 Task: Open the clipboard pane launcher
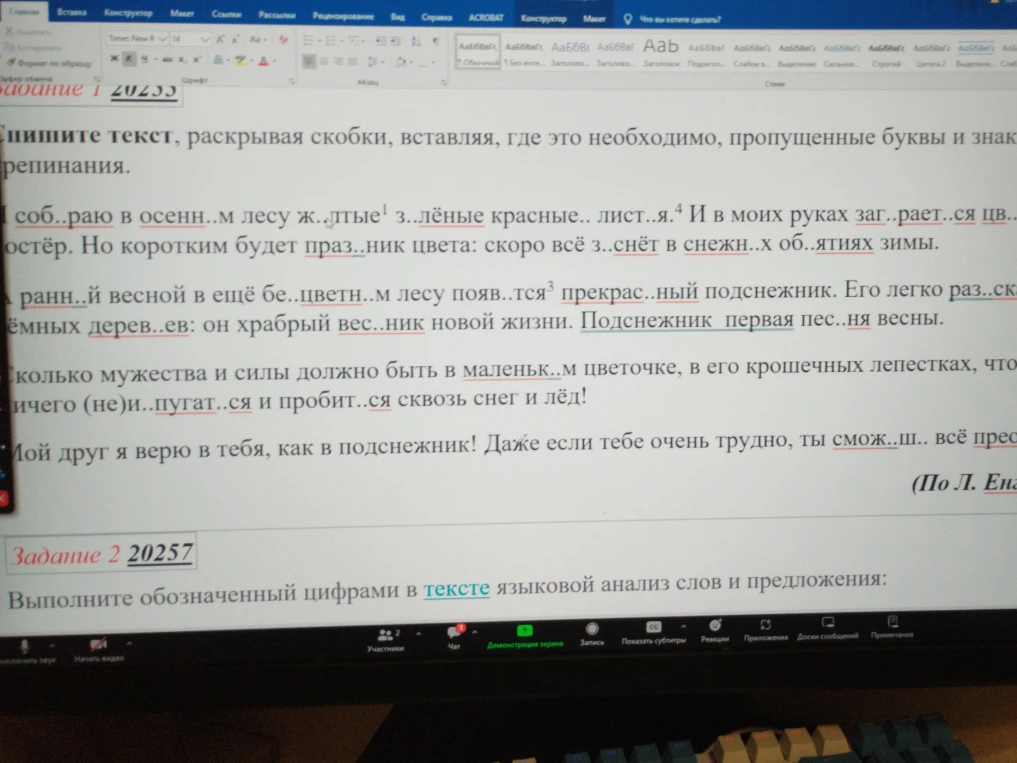[97, 79]
